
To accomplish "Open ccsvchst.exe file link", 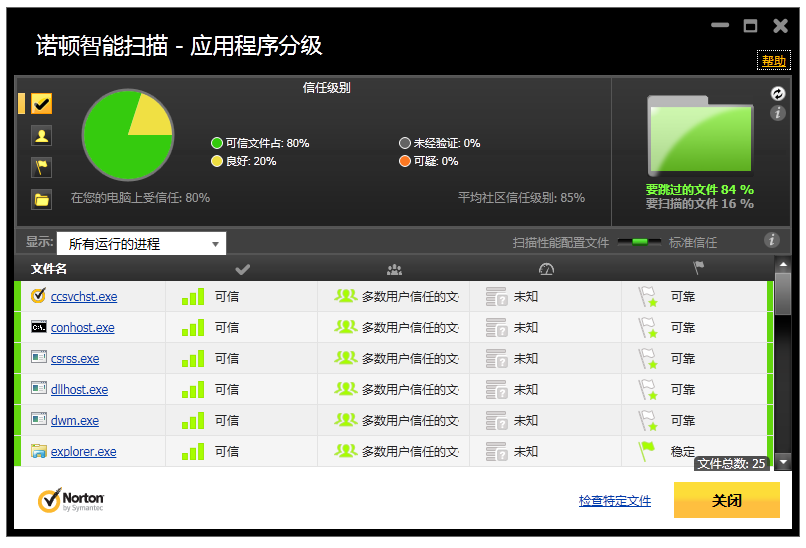I will [84, 297].
